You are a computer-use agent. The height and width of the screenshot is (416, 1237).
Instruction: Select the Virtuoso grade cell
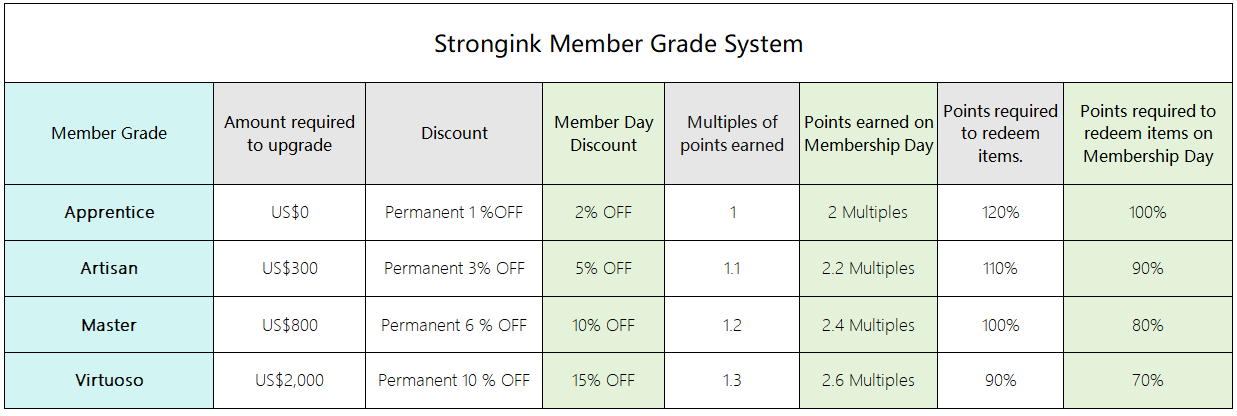coord(109,380)
